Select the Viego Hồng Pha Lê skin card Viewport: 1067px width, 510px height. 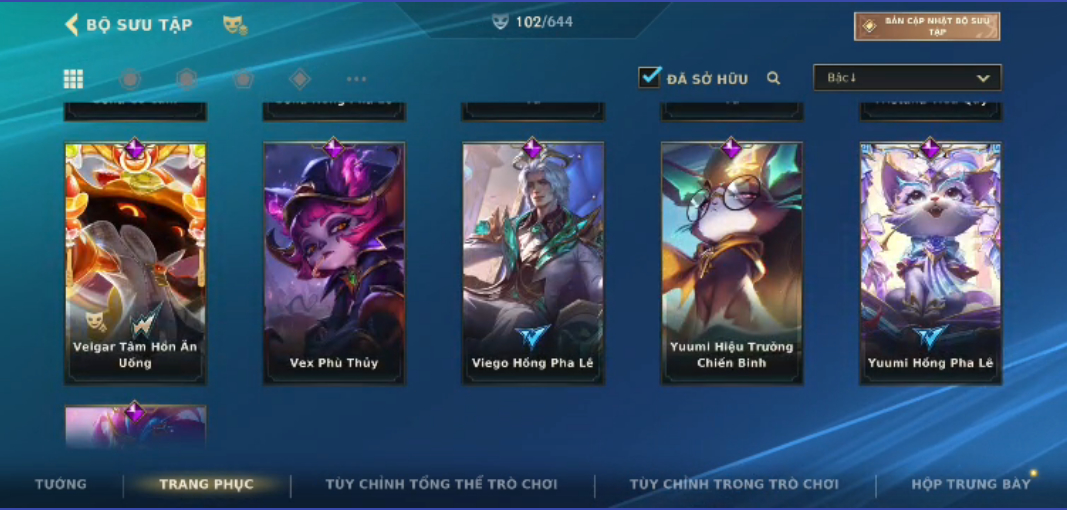click(533, 264)
